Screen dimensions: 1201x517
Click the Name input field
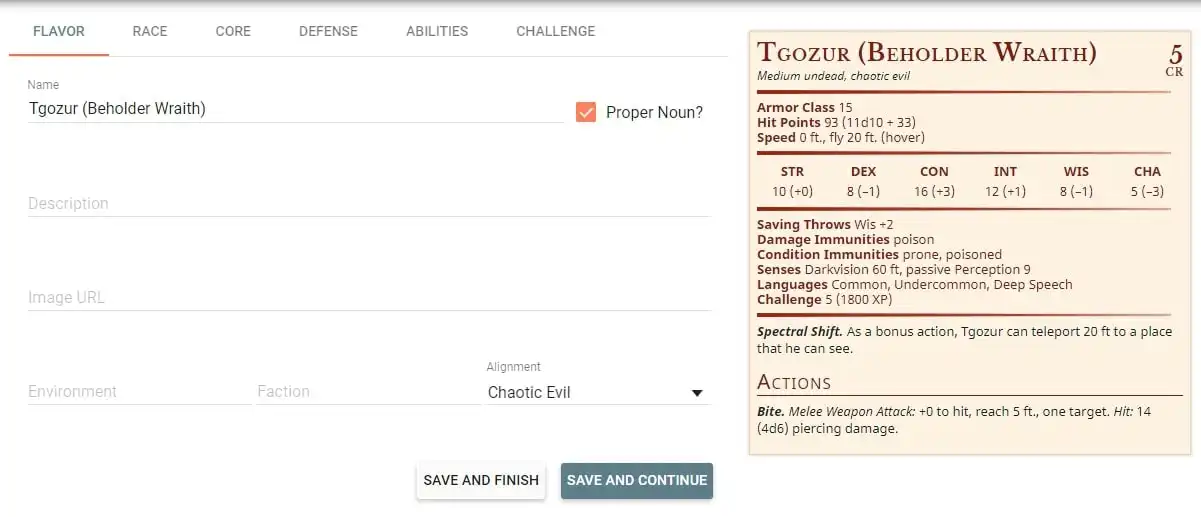coord(296,109)
